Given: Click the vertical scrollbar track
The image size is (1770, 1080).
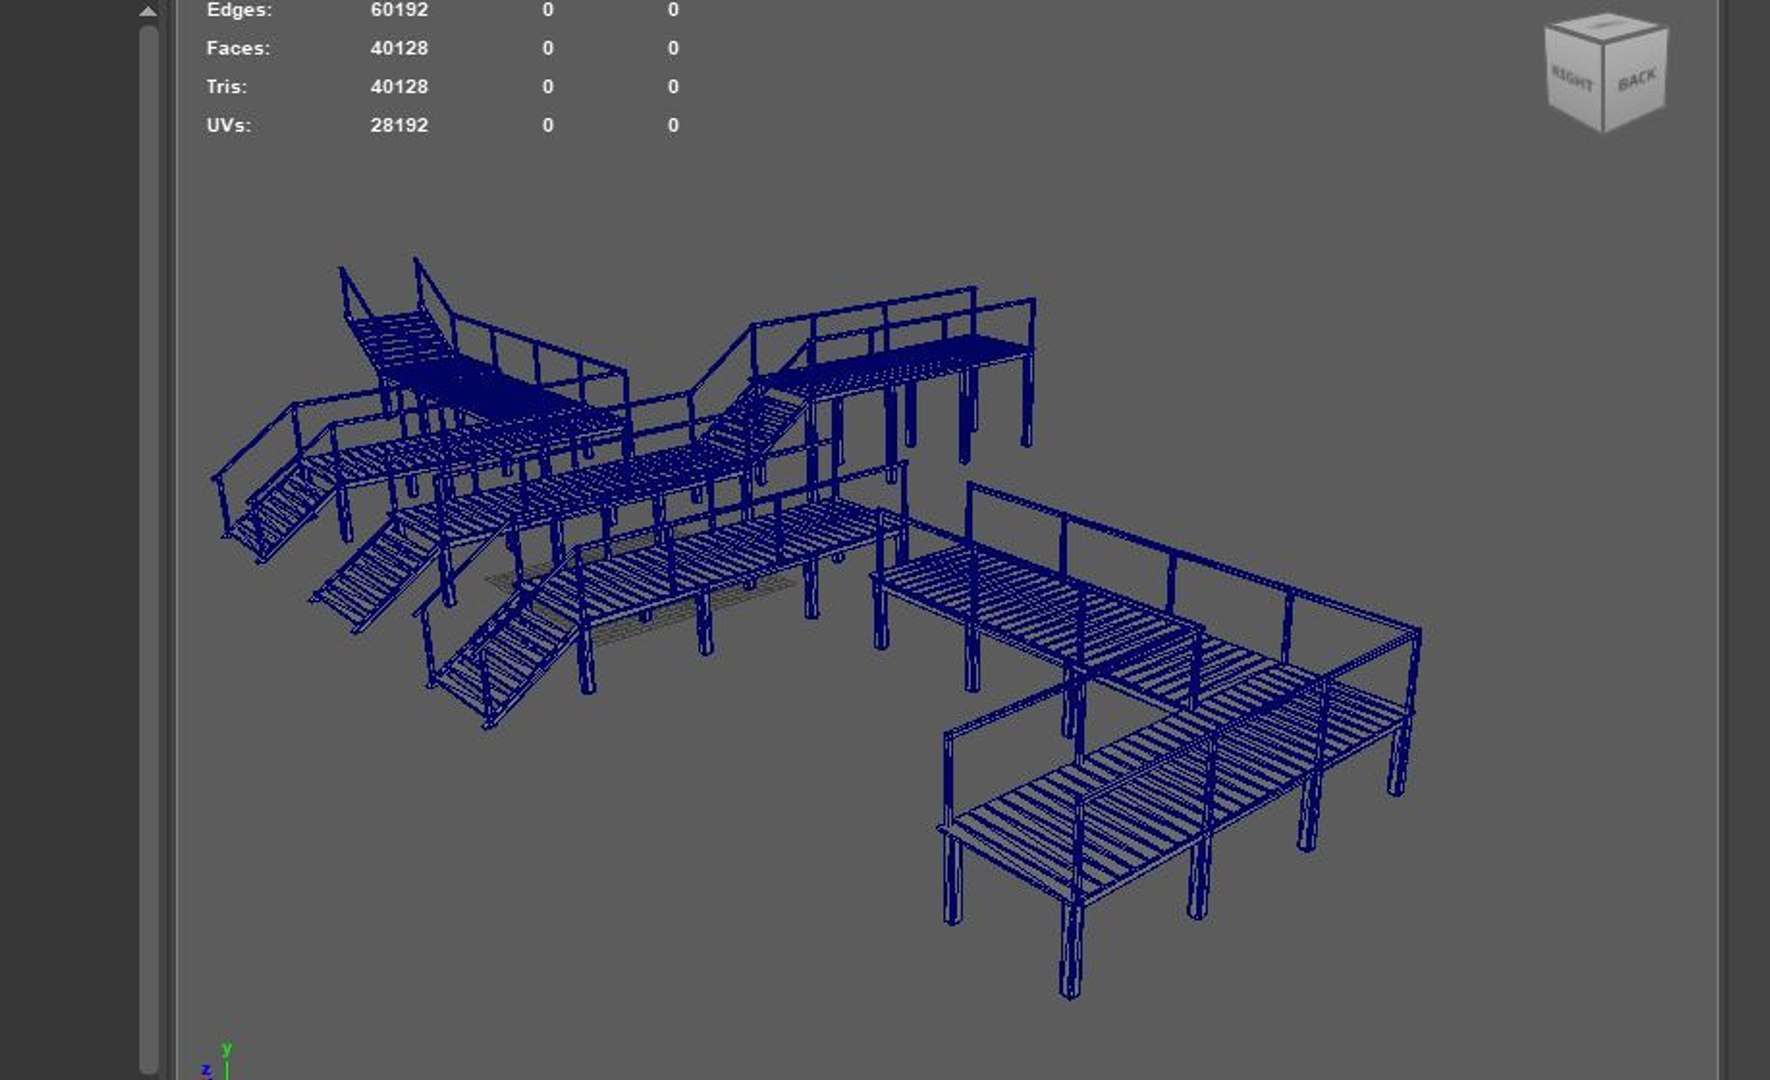Looking at the screenshot, I should (148, 548).
